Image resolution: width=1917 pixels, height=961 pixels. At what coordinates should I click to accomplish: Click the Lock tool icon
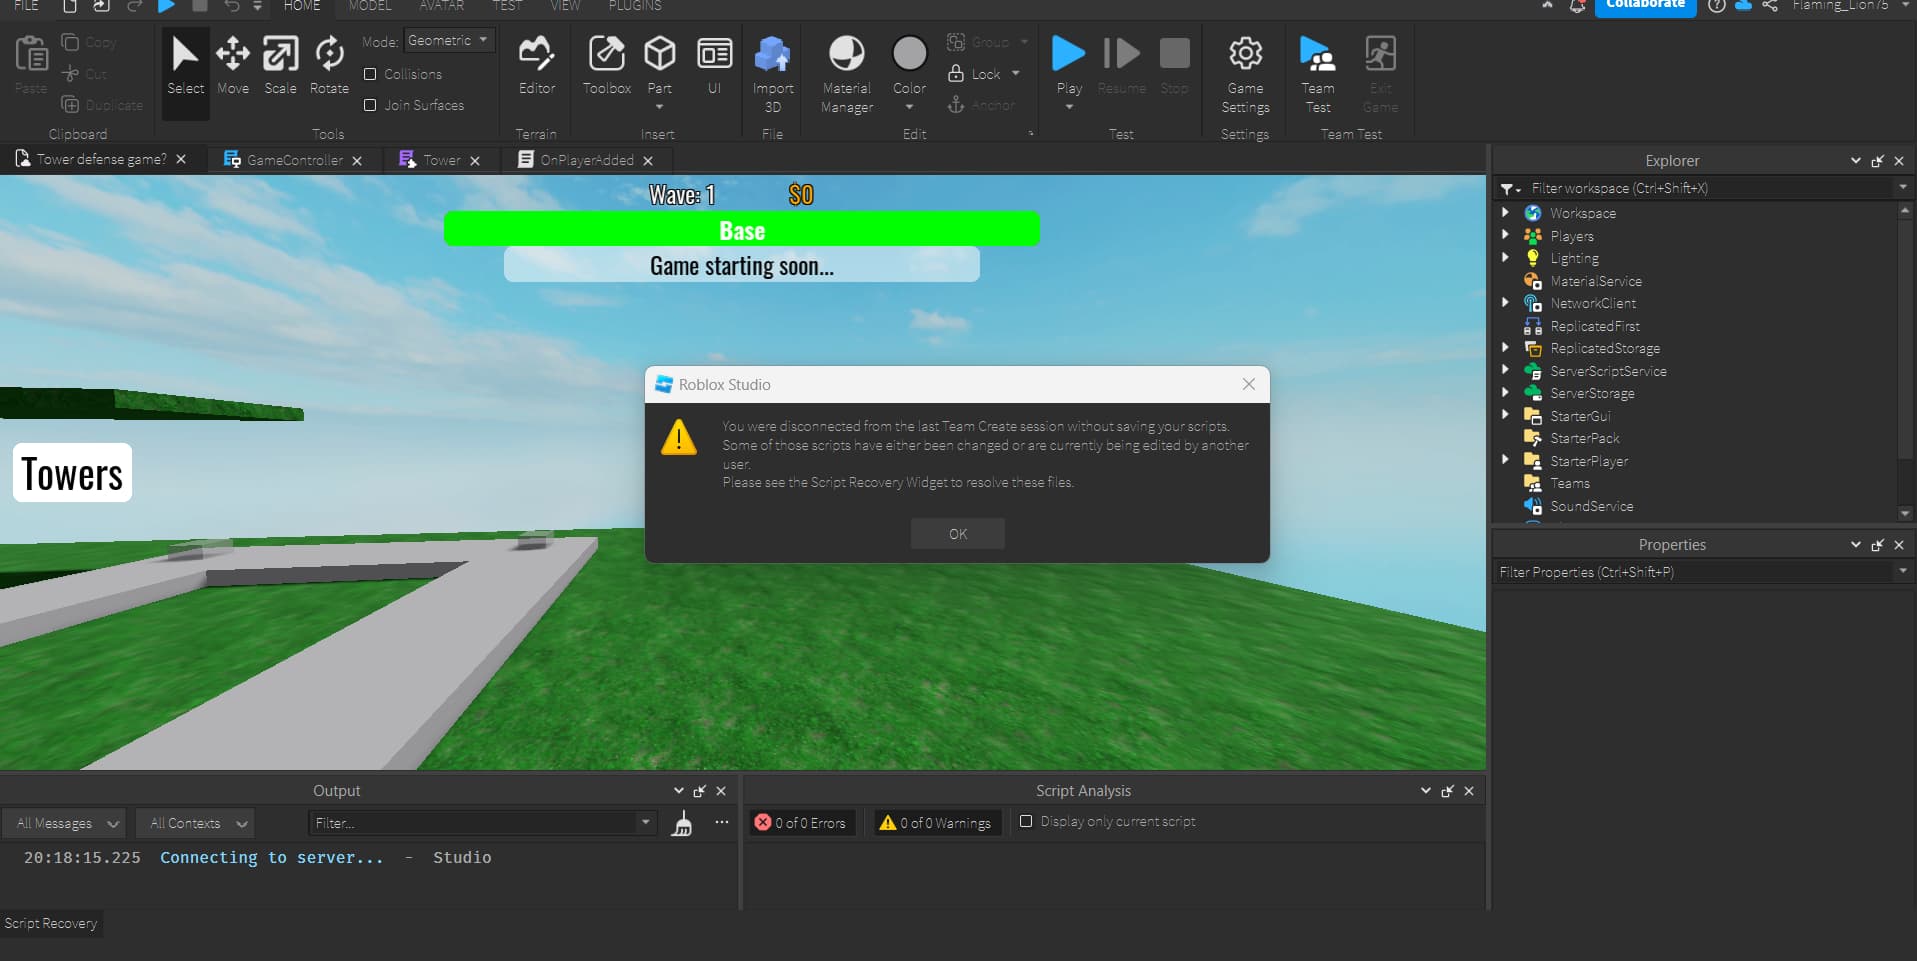point(956,73)
